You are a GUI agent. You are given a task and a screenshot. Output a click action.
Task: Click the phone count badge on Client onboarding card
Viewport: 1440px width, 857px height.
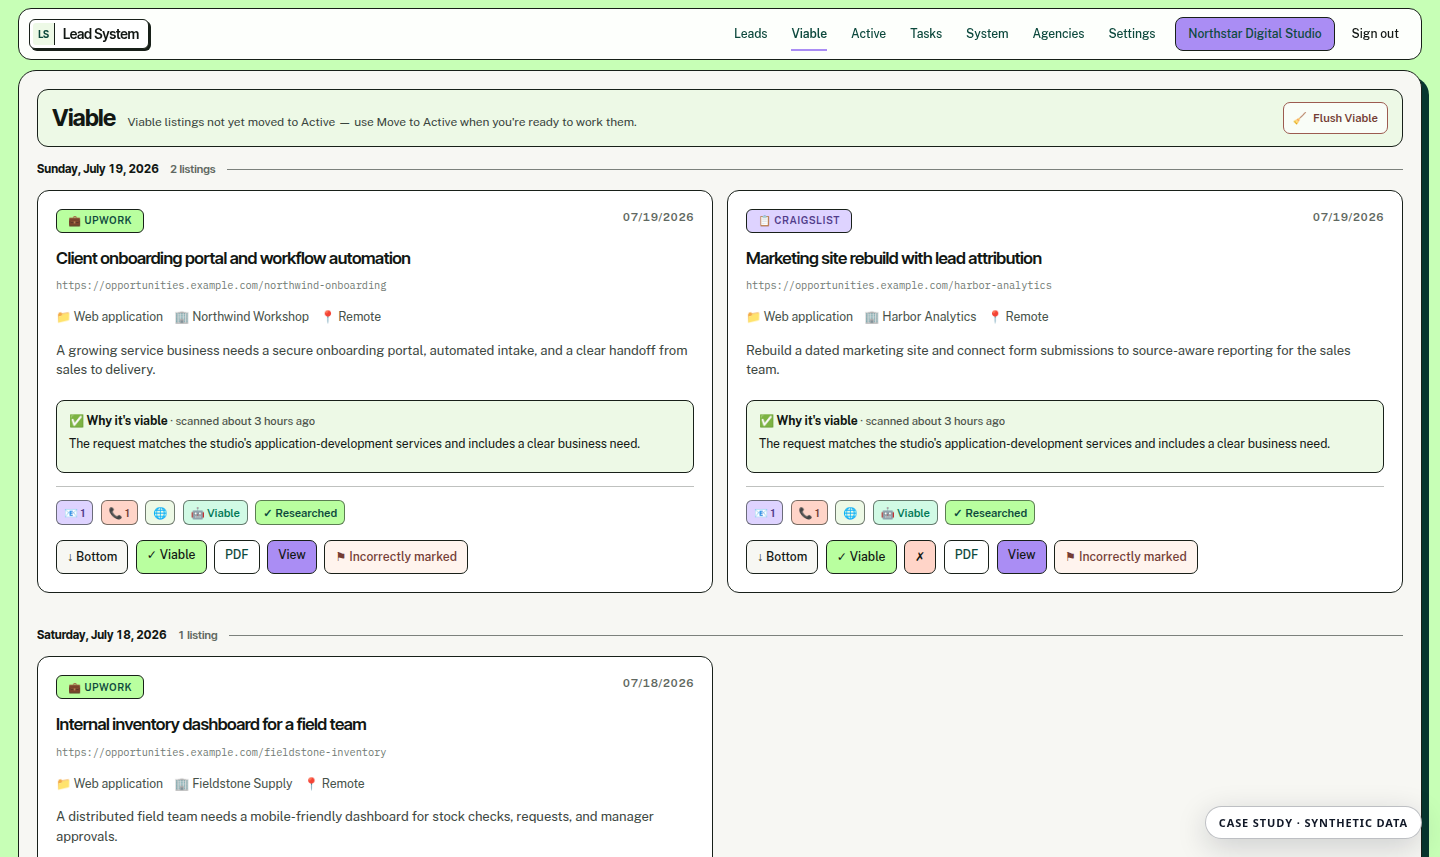119,513
